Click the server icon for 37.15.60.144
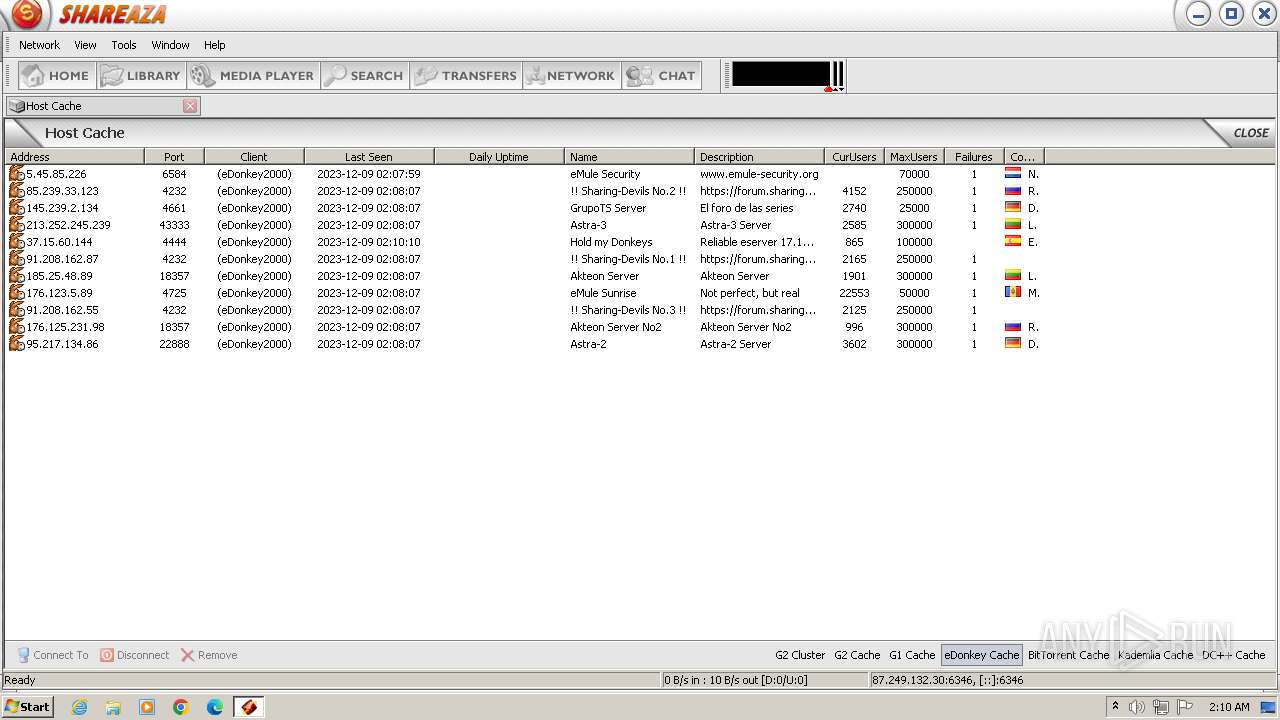The width and height of the screenshot is (1280, 720). [16, 242]
